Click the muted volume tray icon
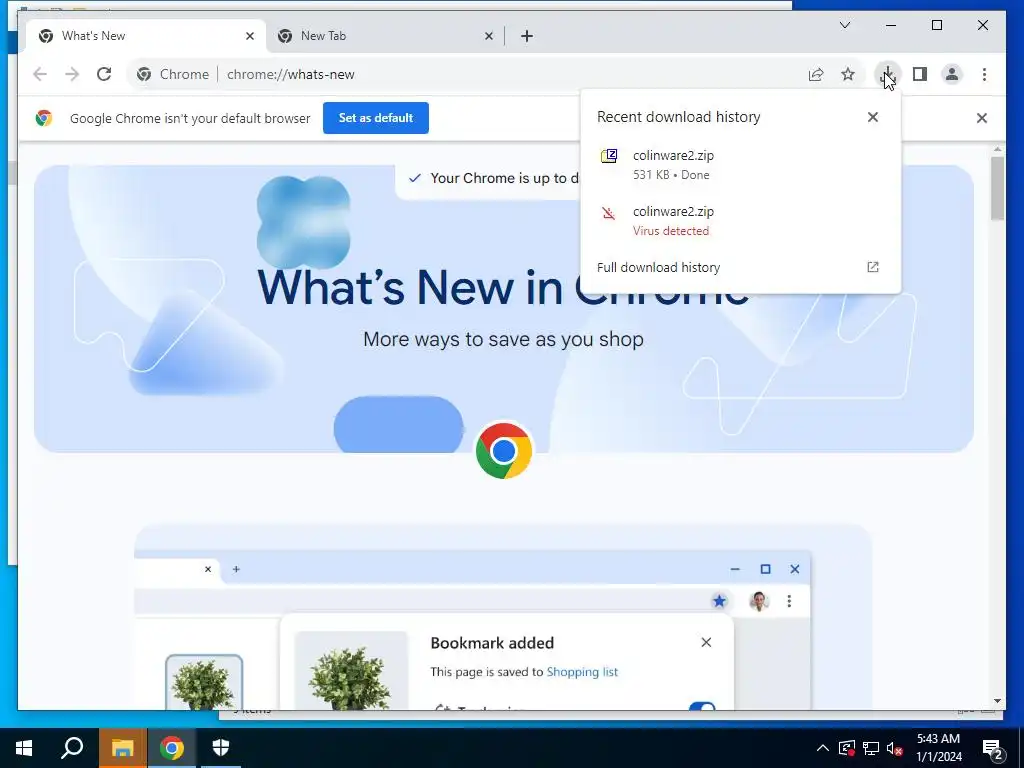Image resolution: width=1024 pixels, height=768 pixels. point(895,748)
